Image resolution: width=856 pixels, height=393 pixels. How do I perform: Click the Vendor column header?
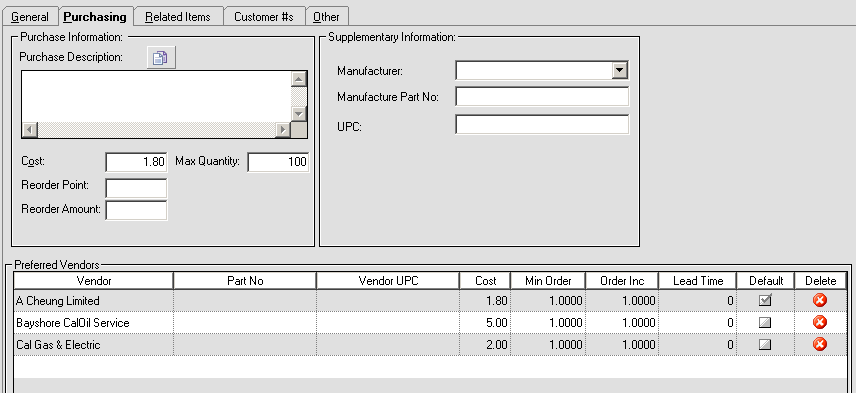coord(94,281)
